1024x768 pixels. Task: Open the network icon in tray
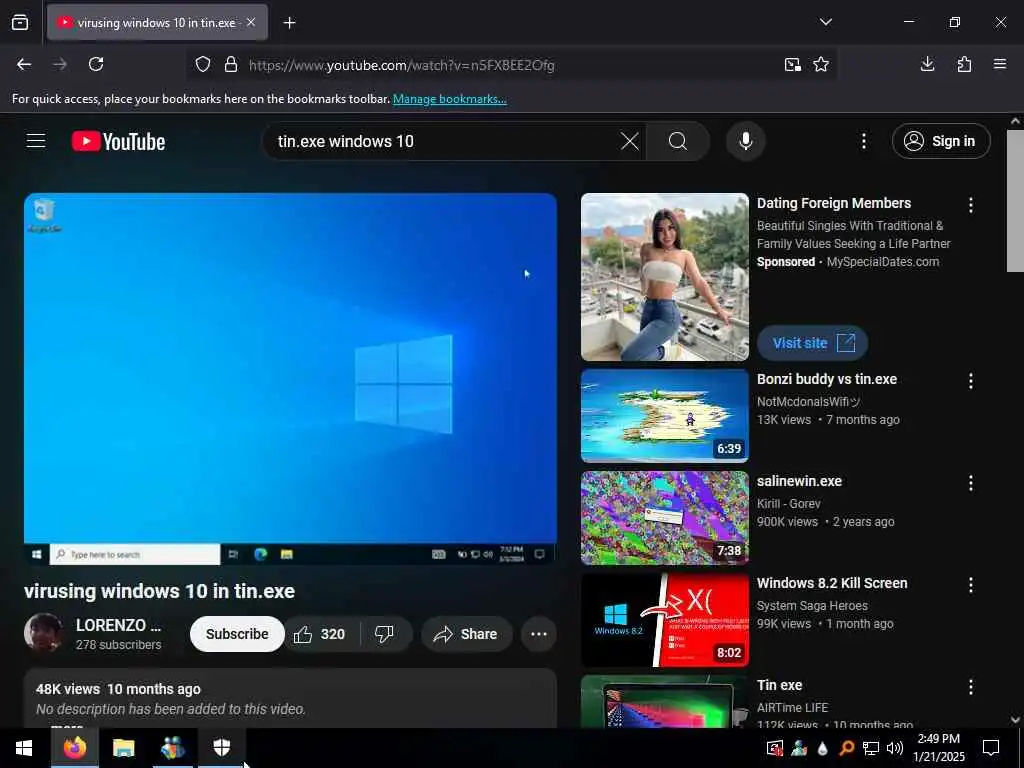pos(871,748)
